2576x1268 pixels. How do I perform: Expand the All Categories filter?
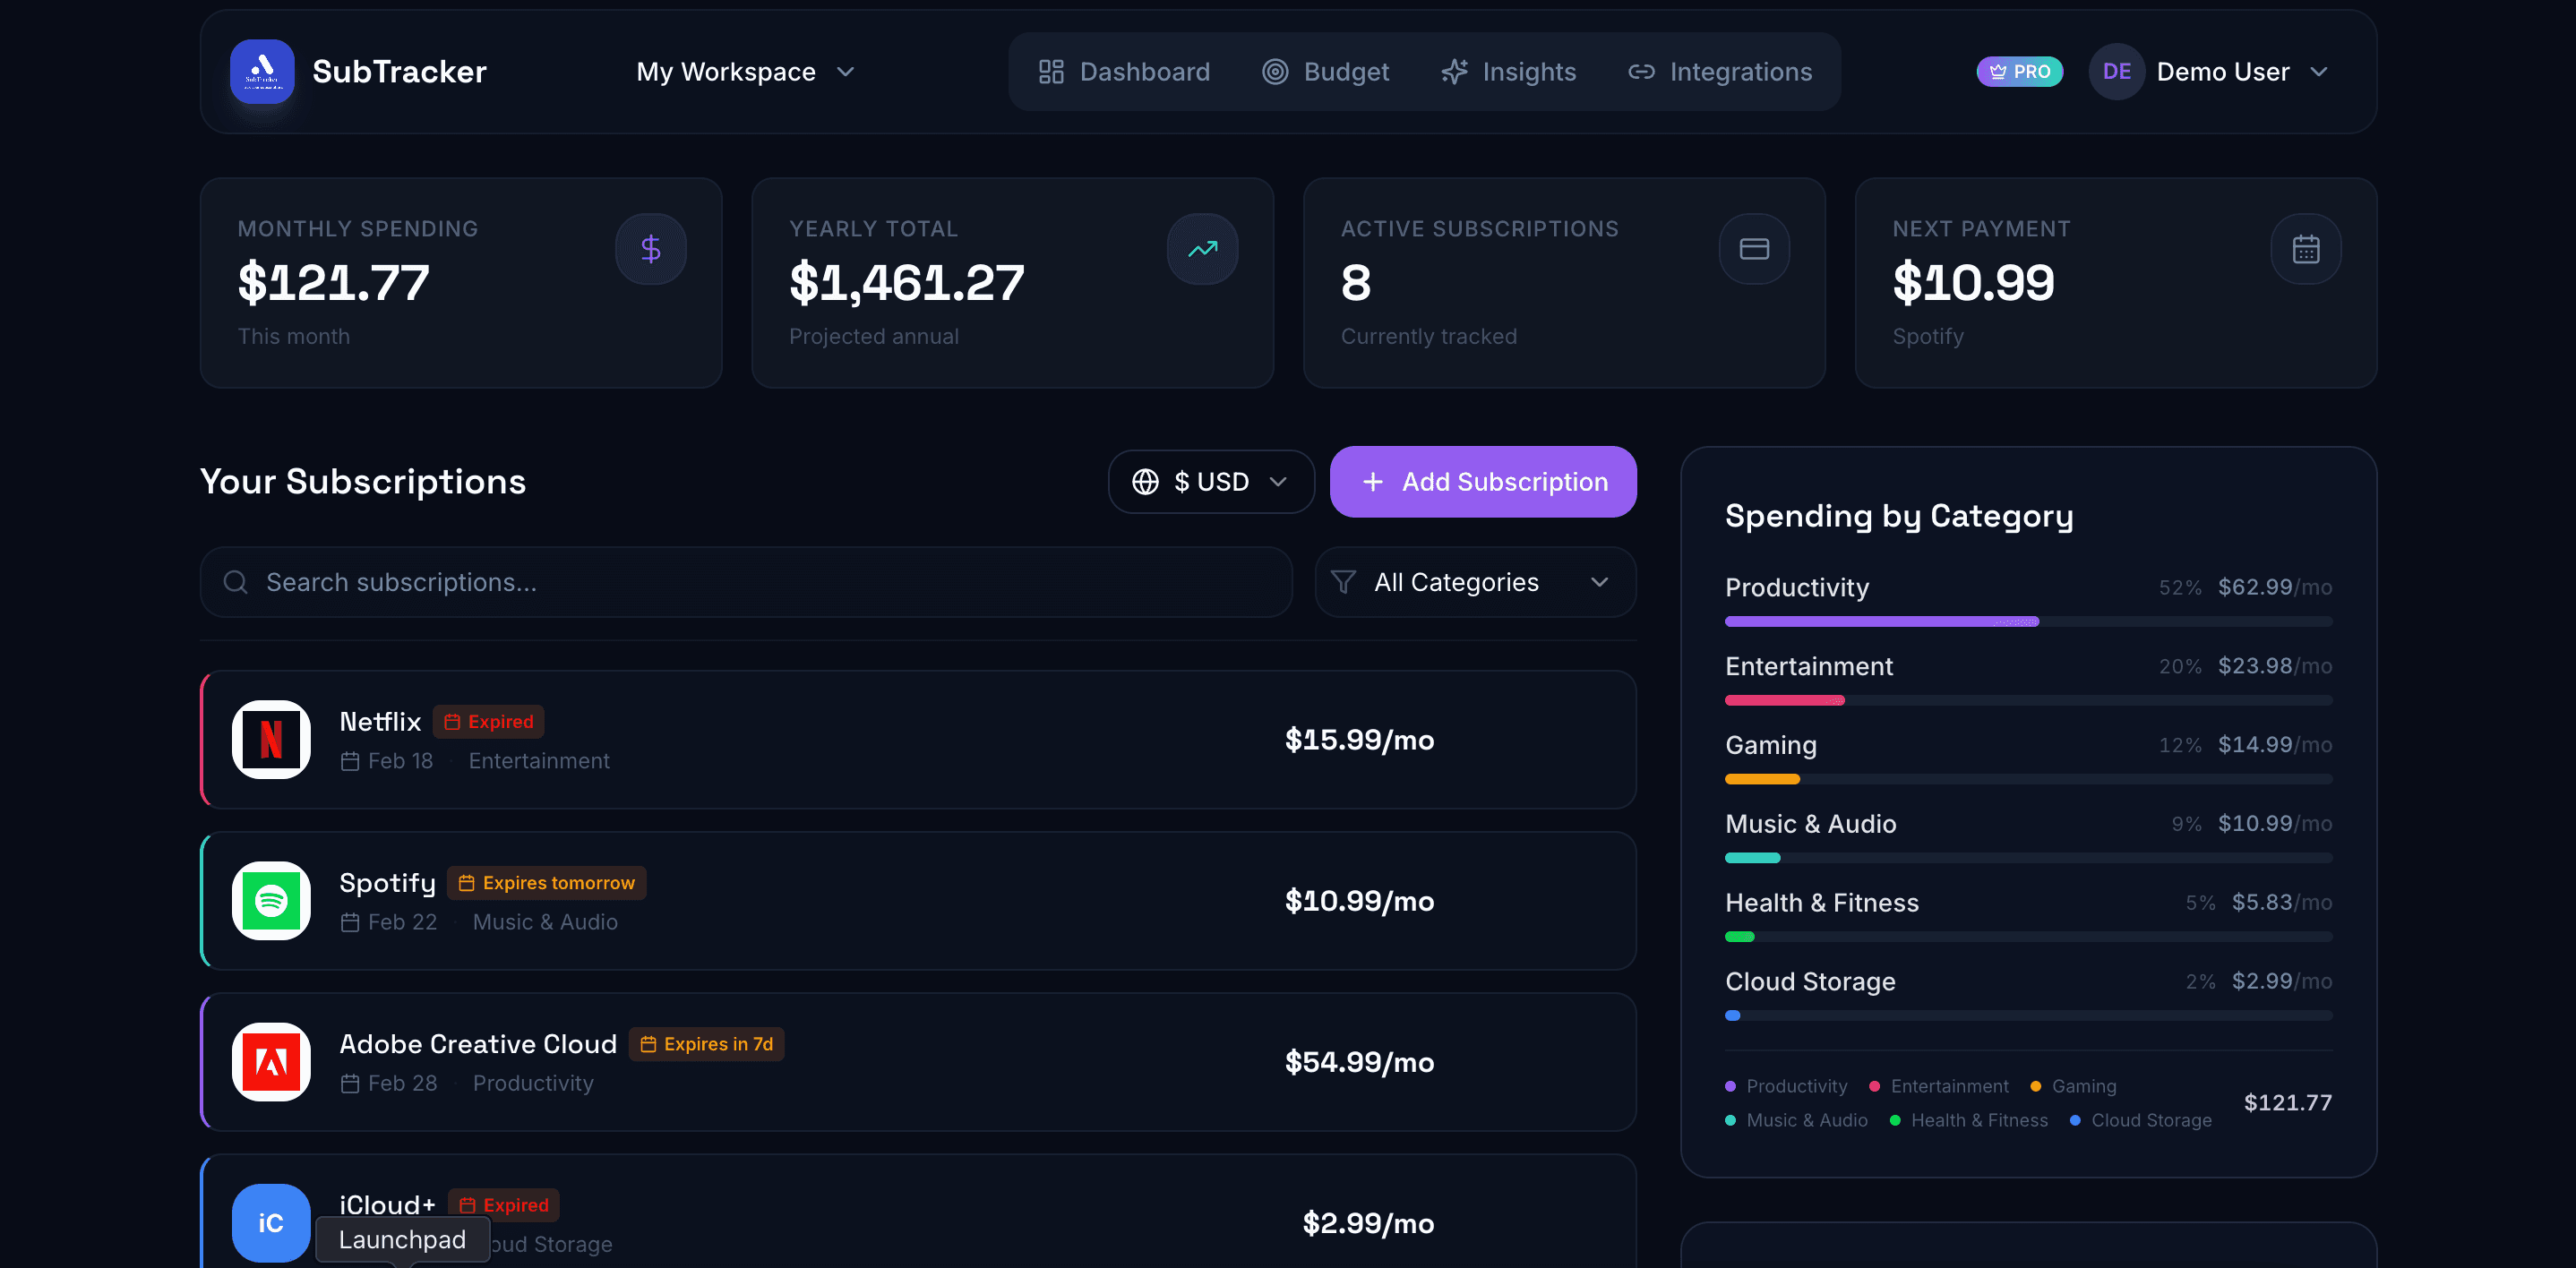pos(1475,582)
